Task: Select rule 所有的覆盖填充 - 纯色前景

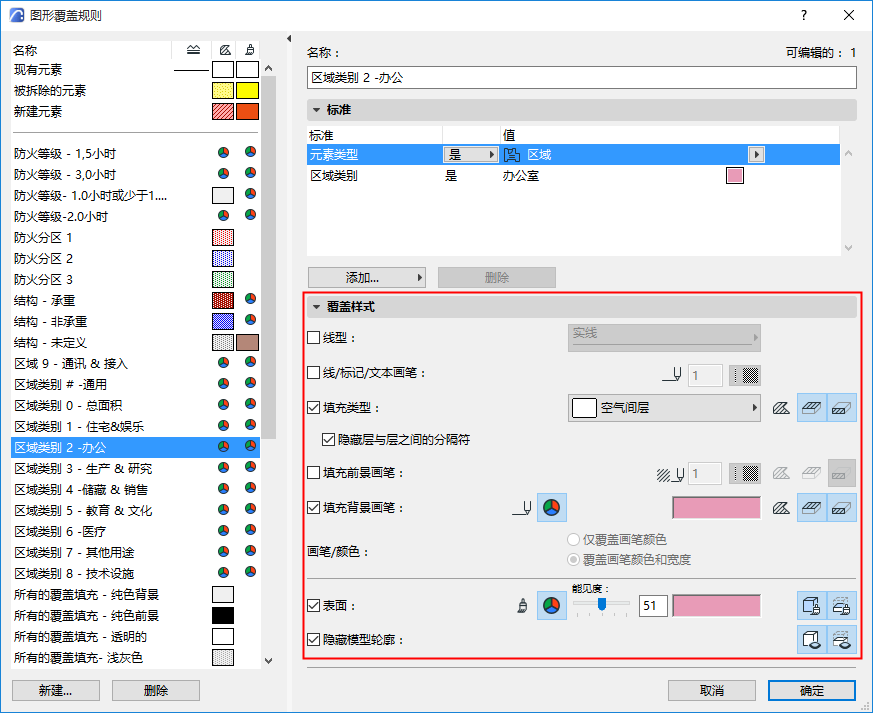Action: (135, 616)
